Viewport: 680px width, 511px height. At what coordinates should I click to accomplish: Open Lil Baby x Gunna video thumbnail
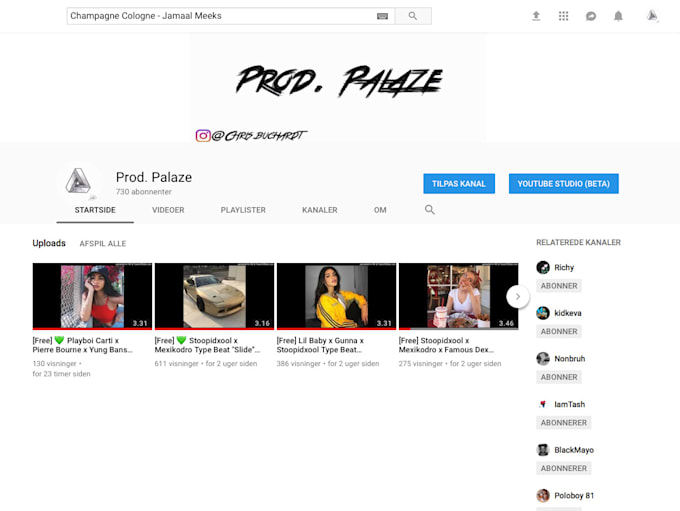point(337,296)
